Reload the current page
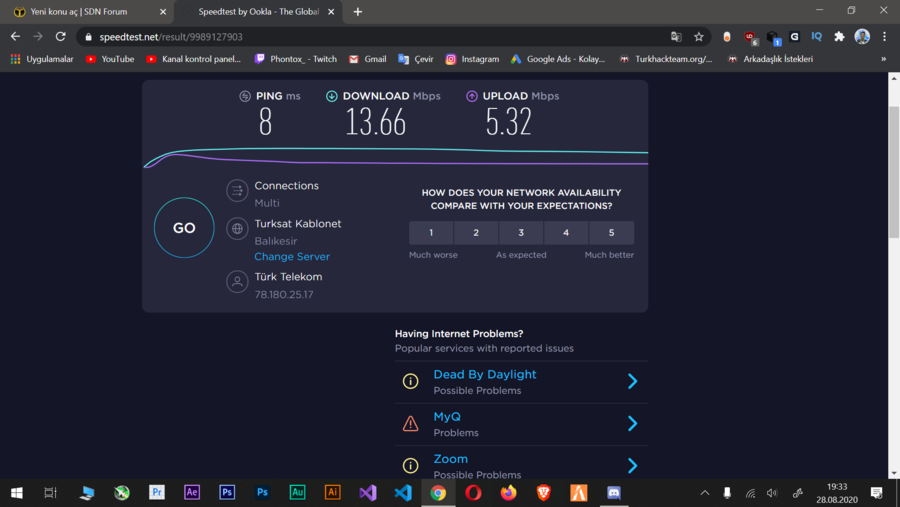This screenshot has width=900, height=507. (x=60, y=37)
